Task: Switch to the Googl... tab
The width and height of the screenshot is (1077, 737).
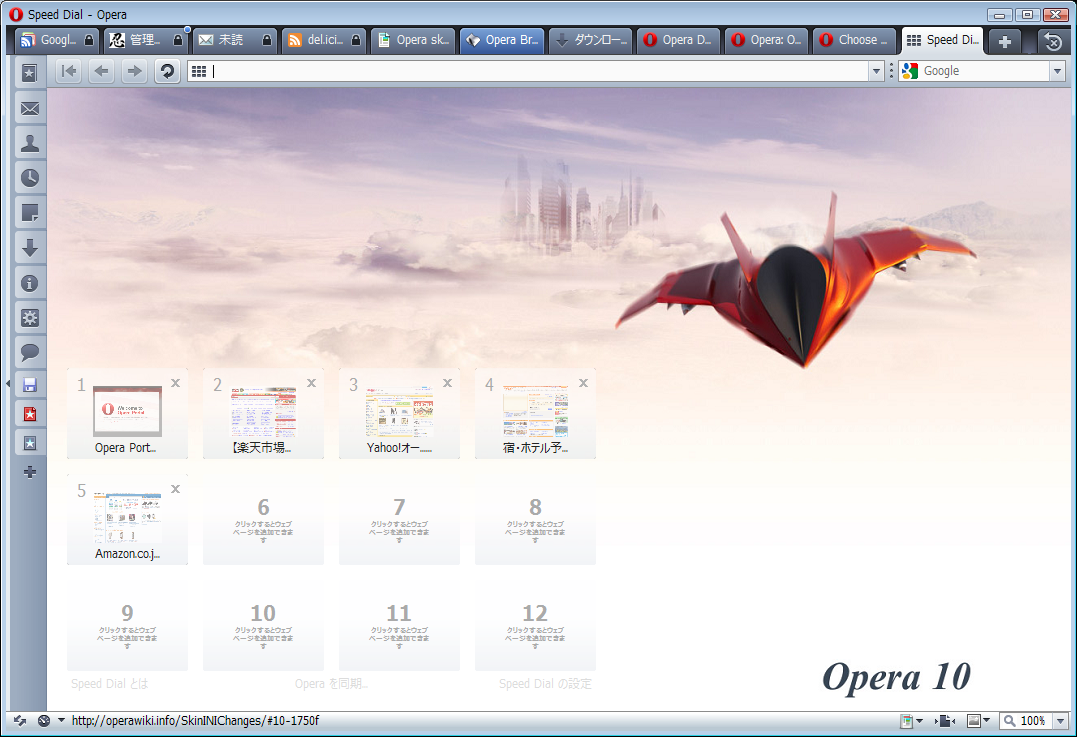Action: point(57,41)
